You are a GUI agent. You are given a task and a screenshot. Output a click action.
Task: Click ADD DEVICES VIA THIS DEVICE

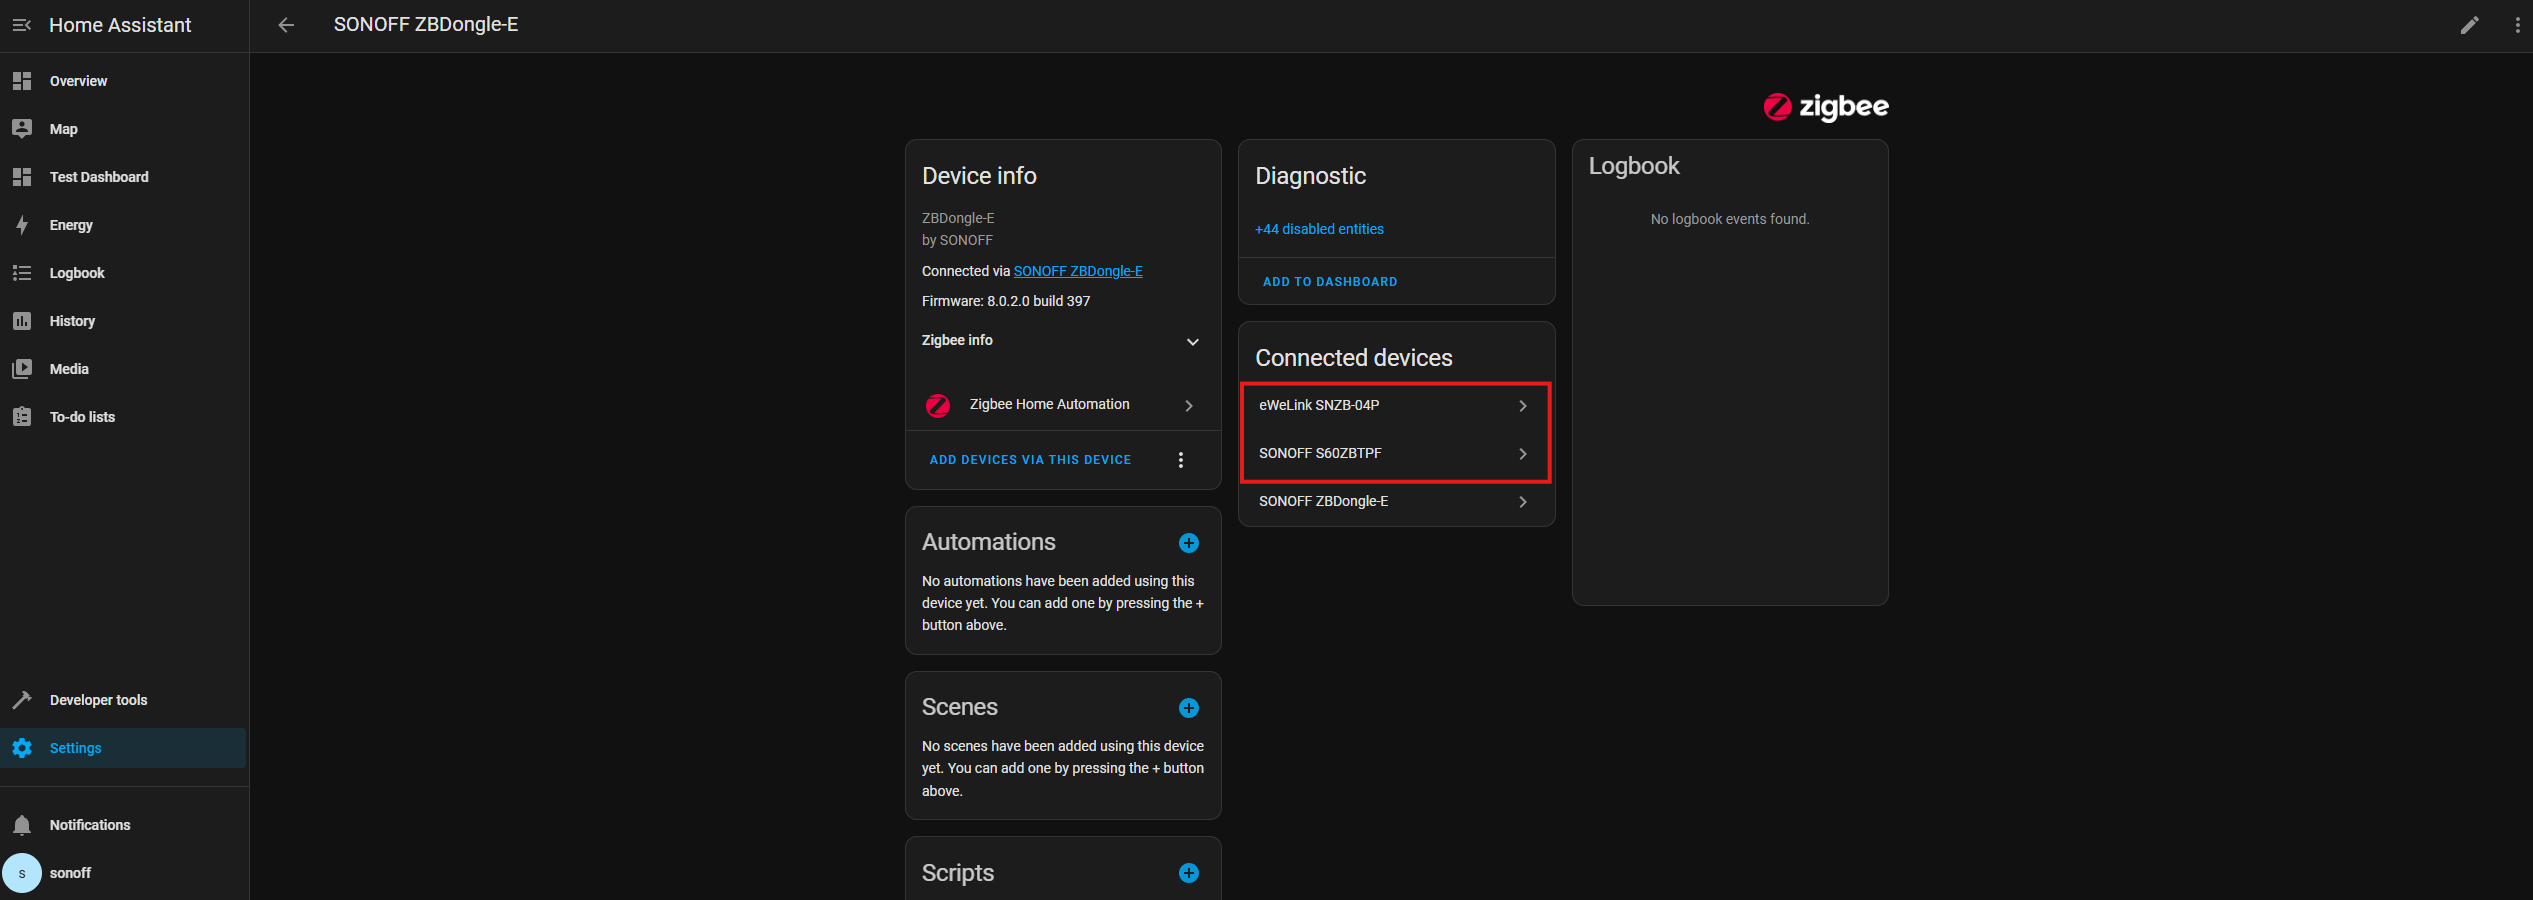pos(1030,460)
